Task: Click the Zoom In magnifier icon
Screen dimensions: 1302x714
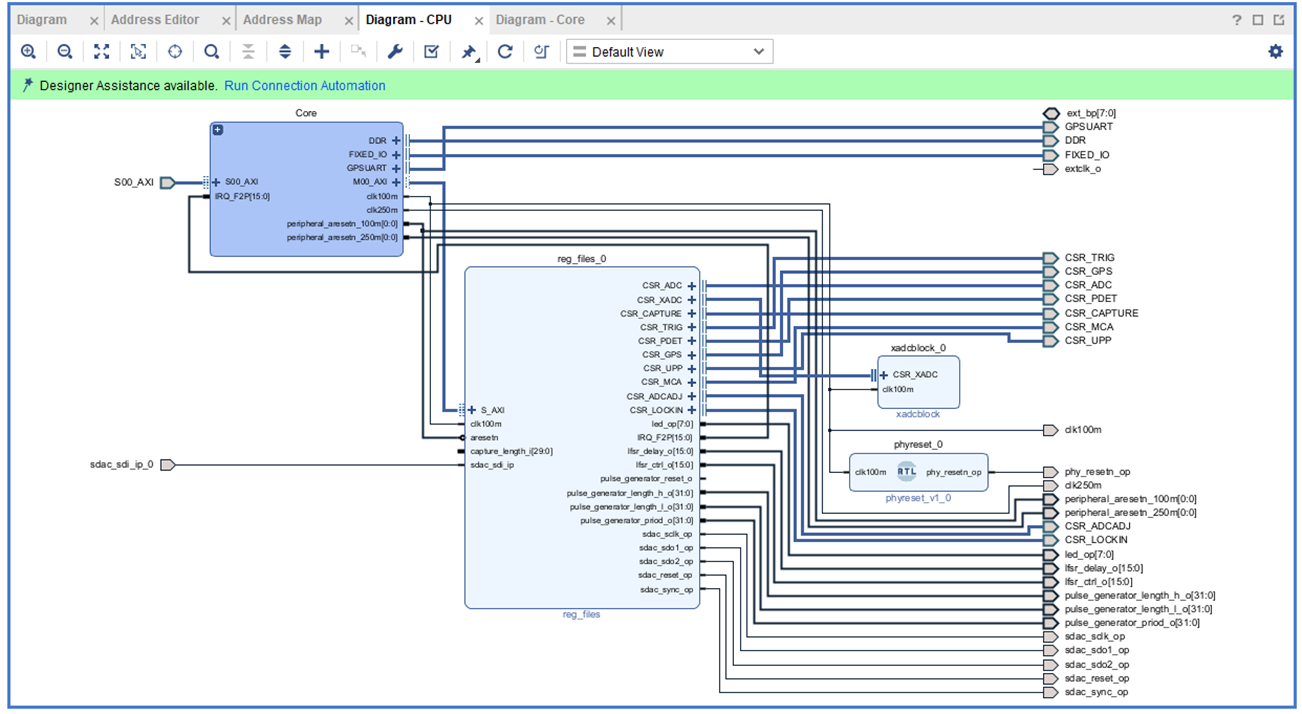Action: [28, 52]
